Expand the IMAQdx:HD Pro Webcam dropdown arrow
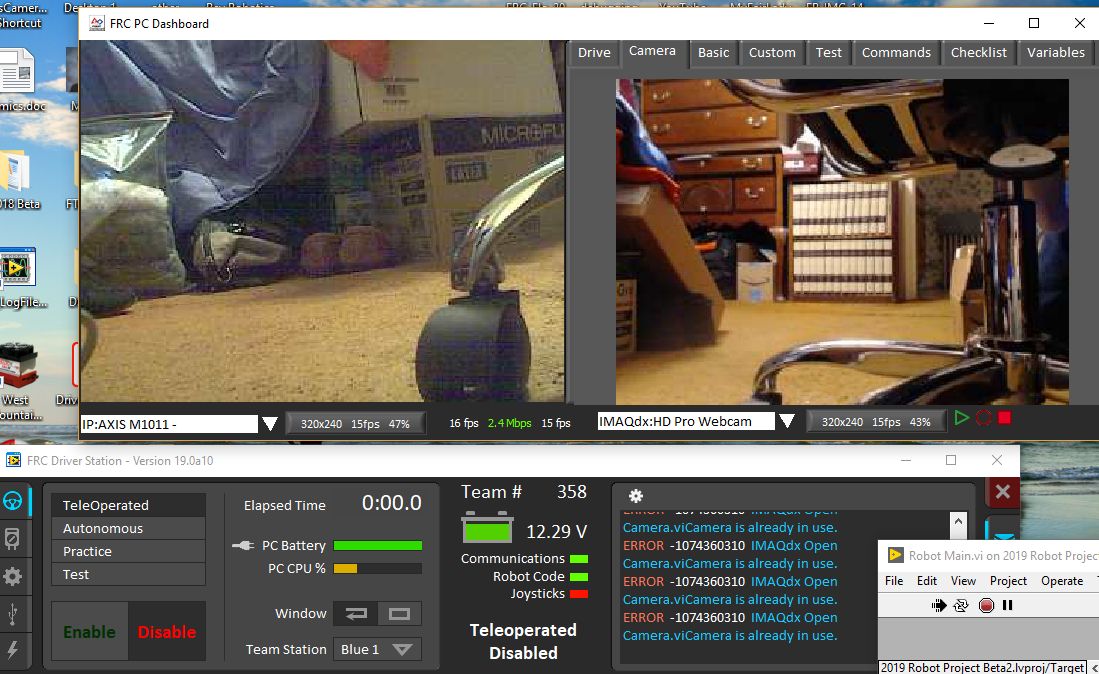 pos(787,421)
